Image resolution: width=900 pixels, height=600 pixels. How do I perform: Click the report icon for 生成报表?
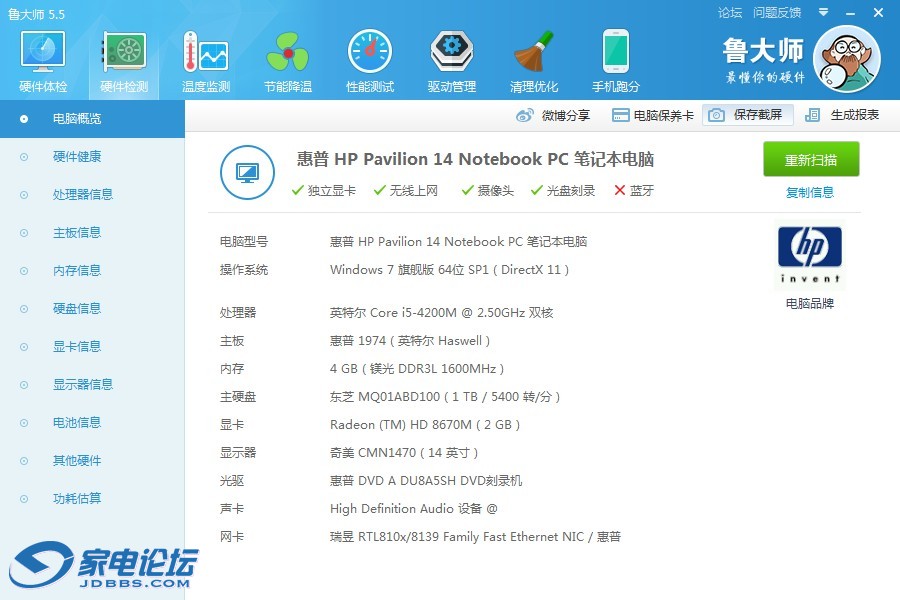click(x=812, y=115)
